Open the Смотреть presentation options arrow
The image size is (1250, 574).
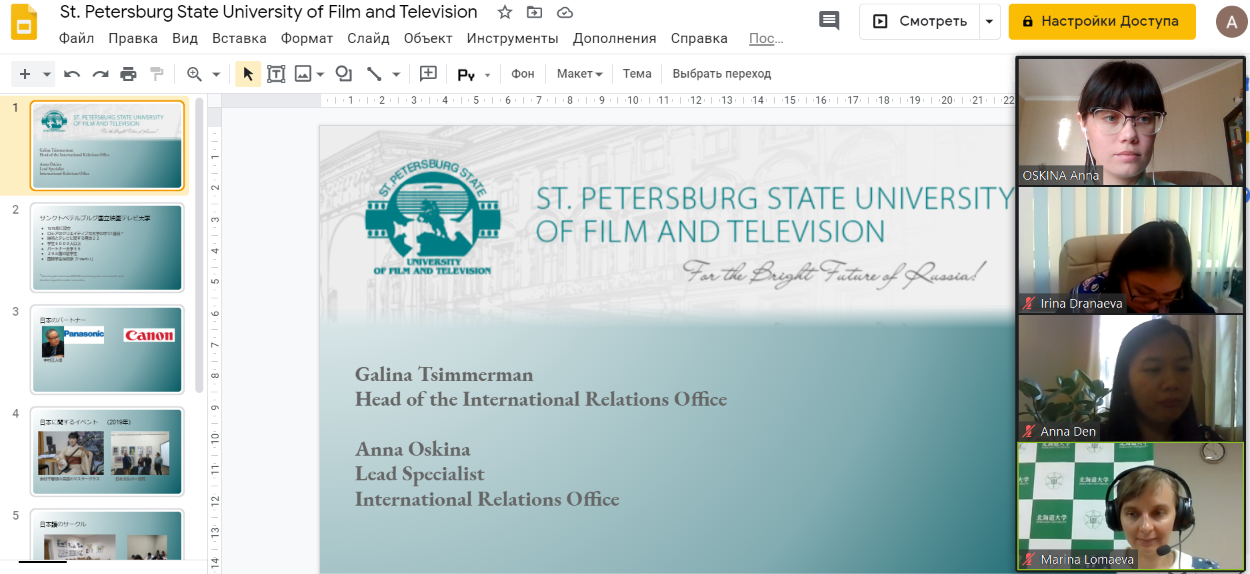[989, 21]
